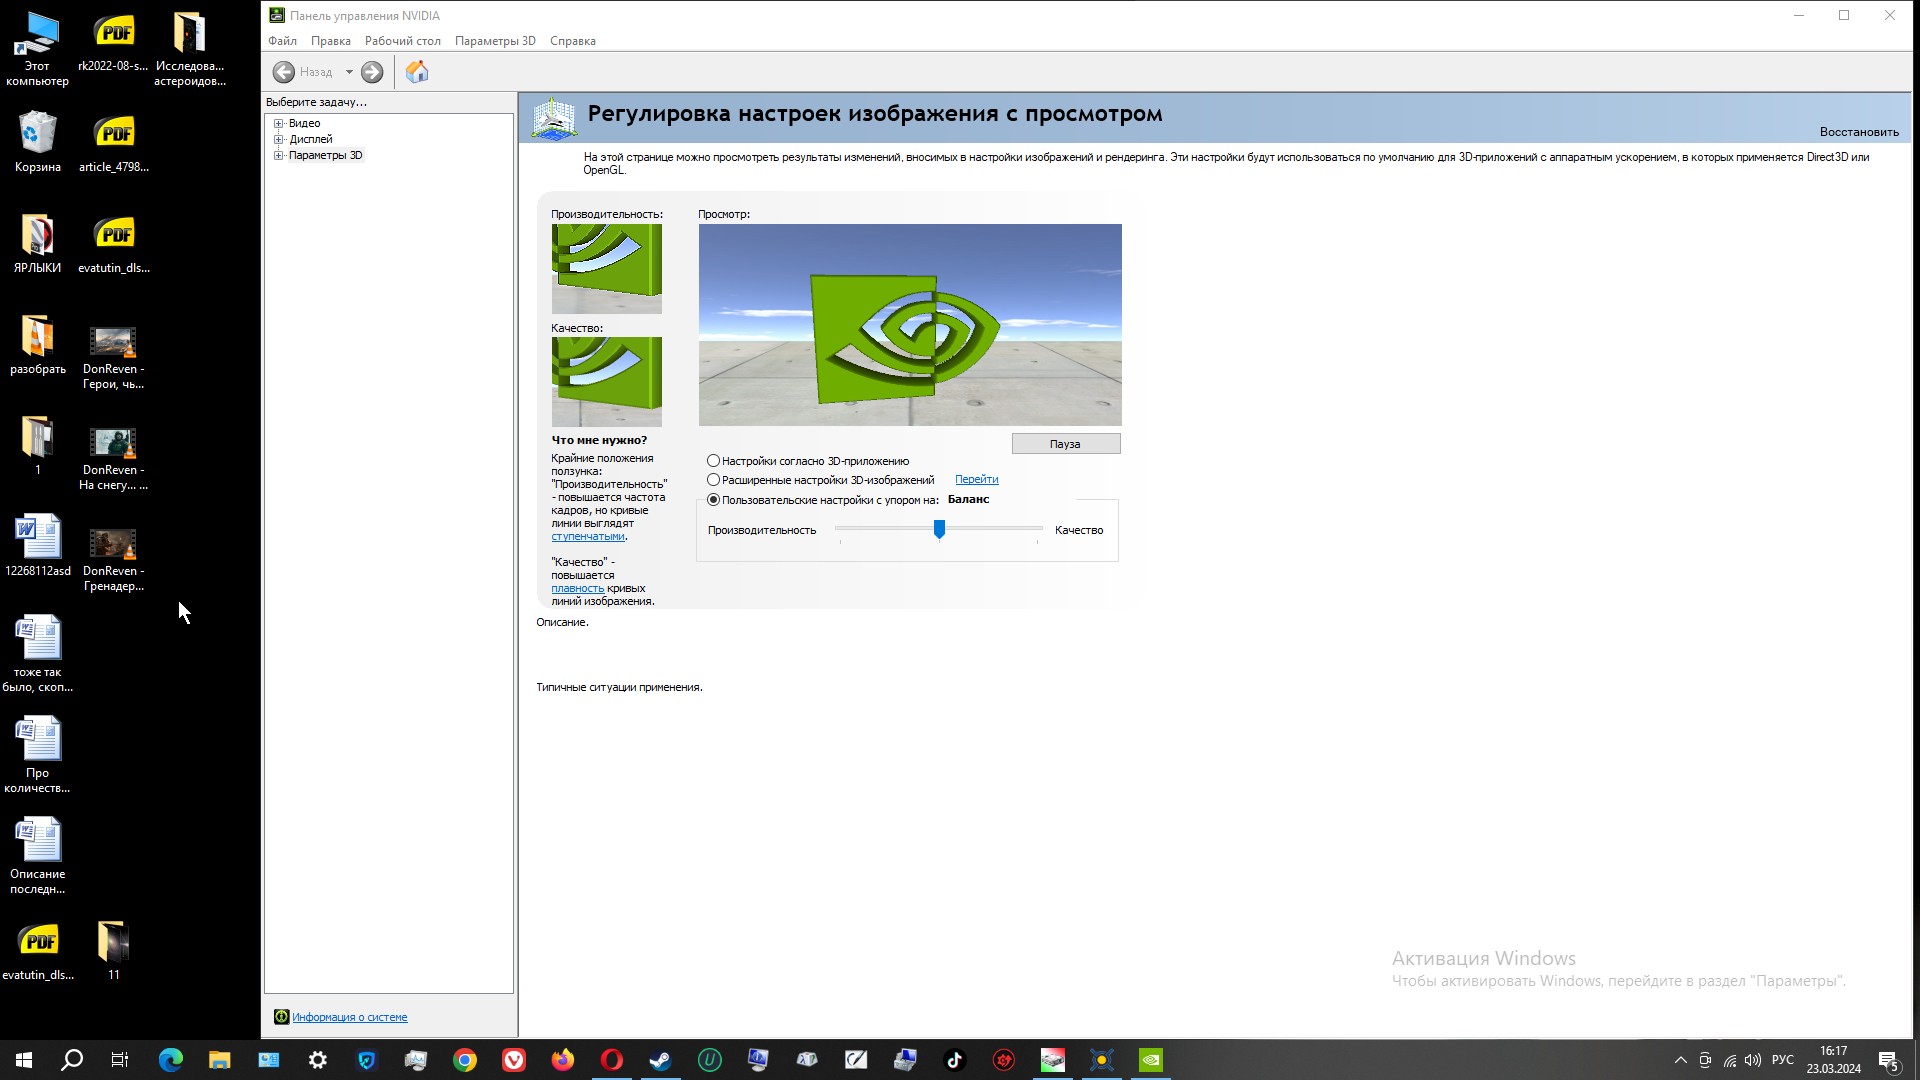Screen dimensions: 1920x1080
Task: Open the Back history dropdown arrow
Action: [x=349, y=72]
